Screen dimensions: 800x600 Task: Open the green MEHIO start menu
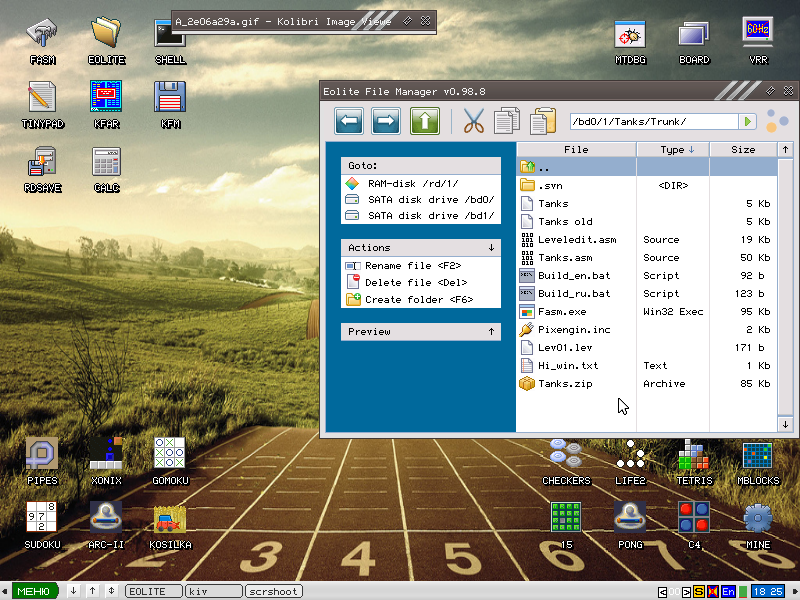[33, 591]
